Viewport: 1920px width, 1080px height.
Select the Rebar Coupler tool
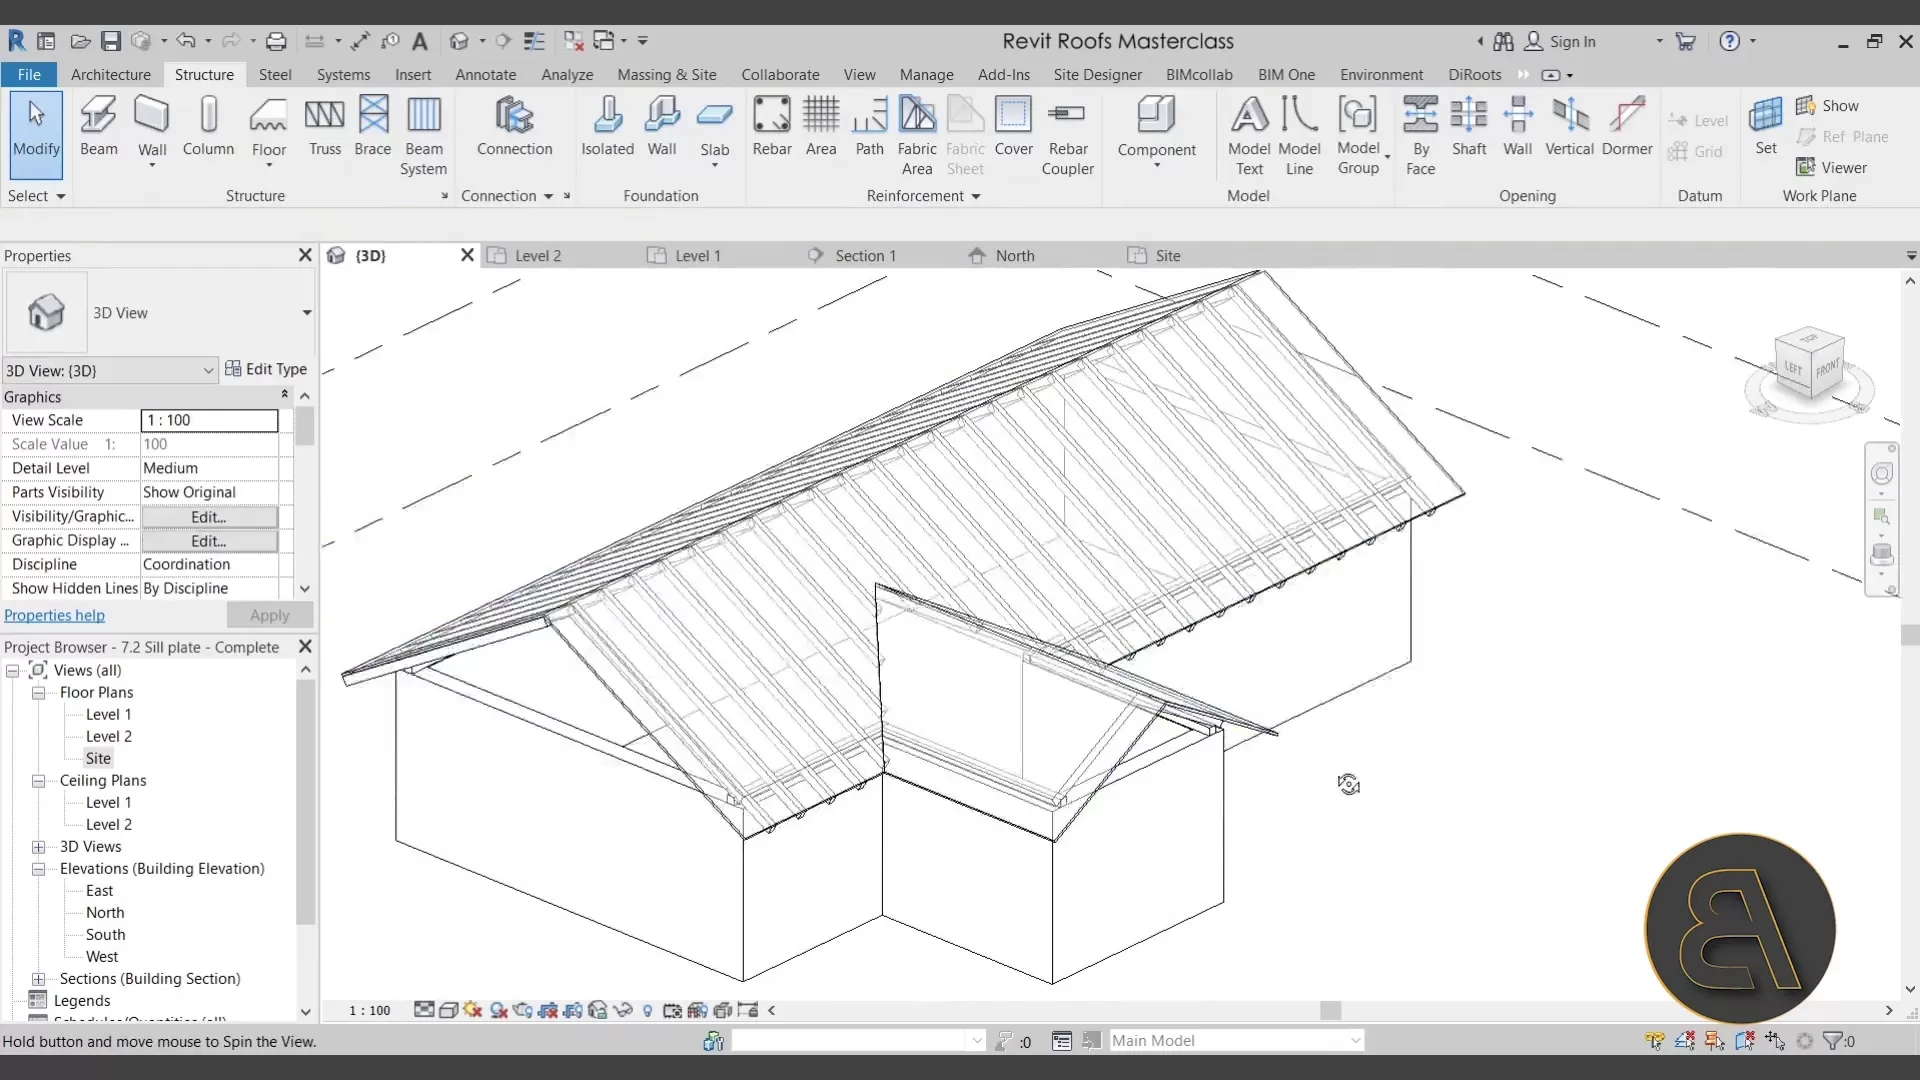click(x=1067, y=135)
